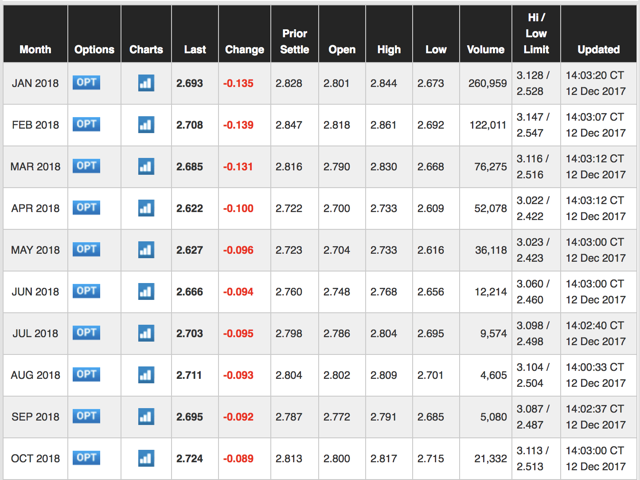Click the prior settle value 2.722
The width and height of the screenshot is (640, 480).
point(289,208)
